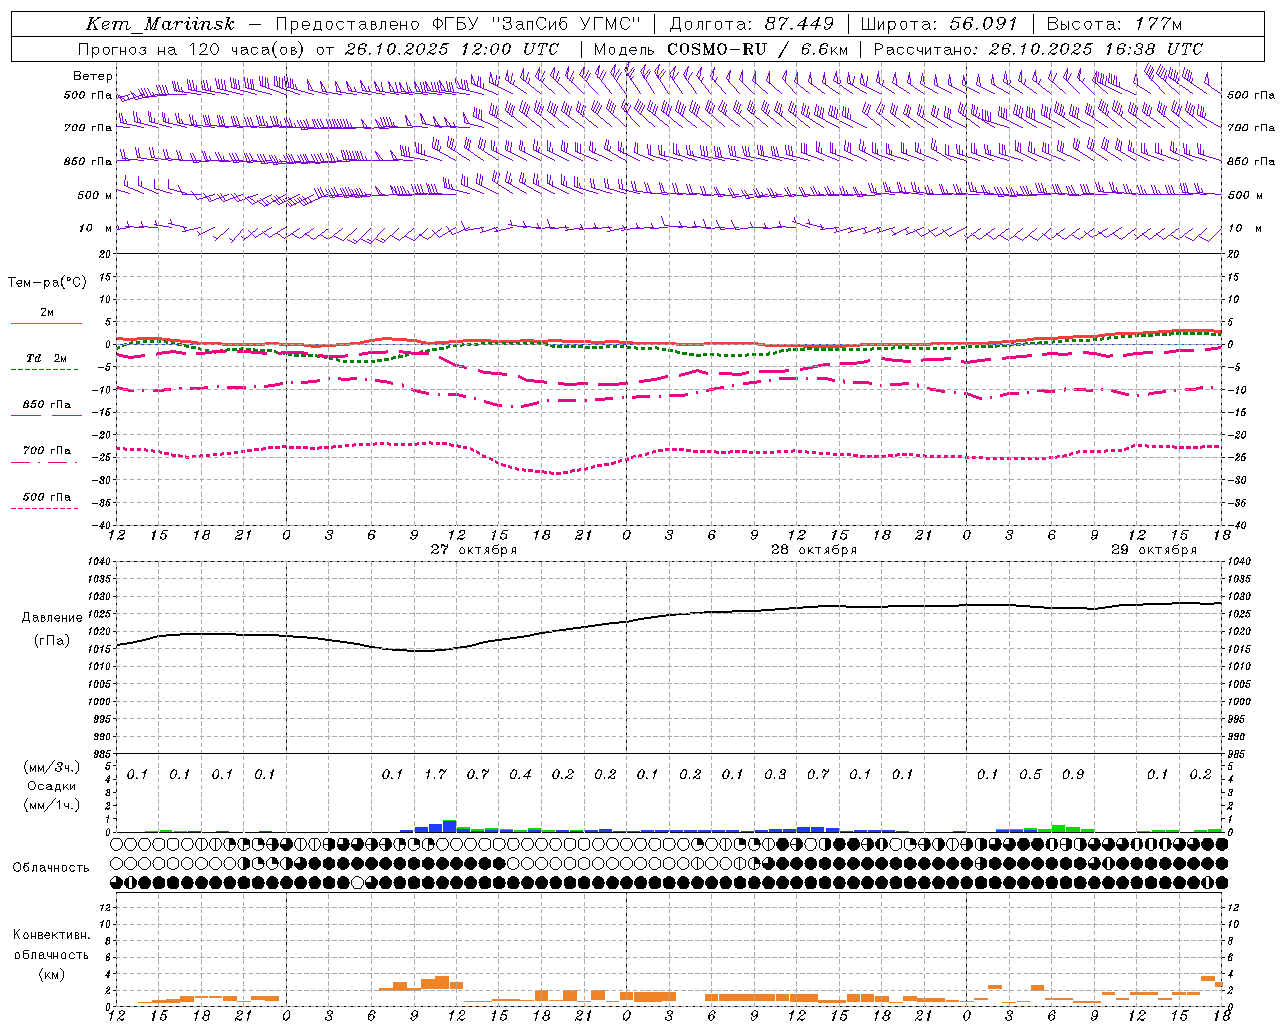This screenshot has width=1280, height=1024.
Task: Select the 'Долгота: 87.449' longitude value
Action: tap(752, 24)
